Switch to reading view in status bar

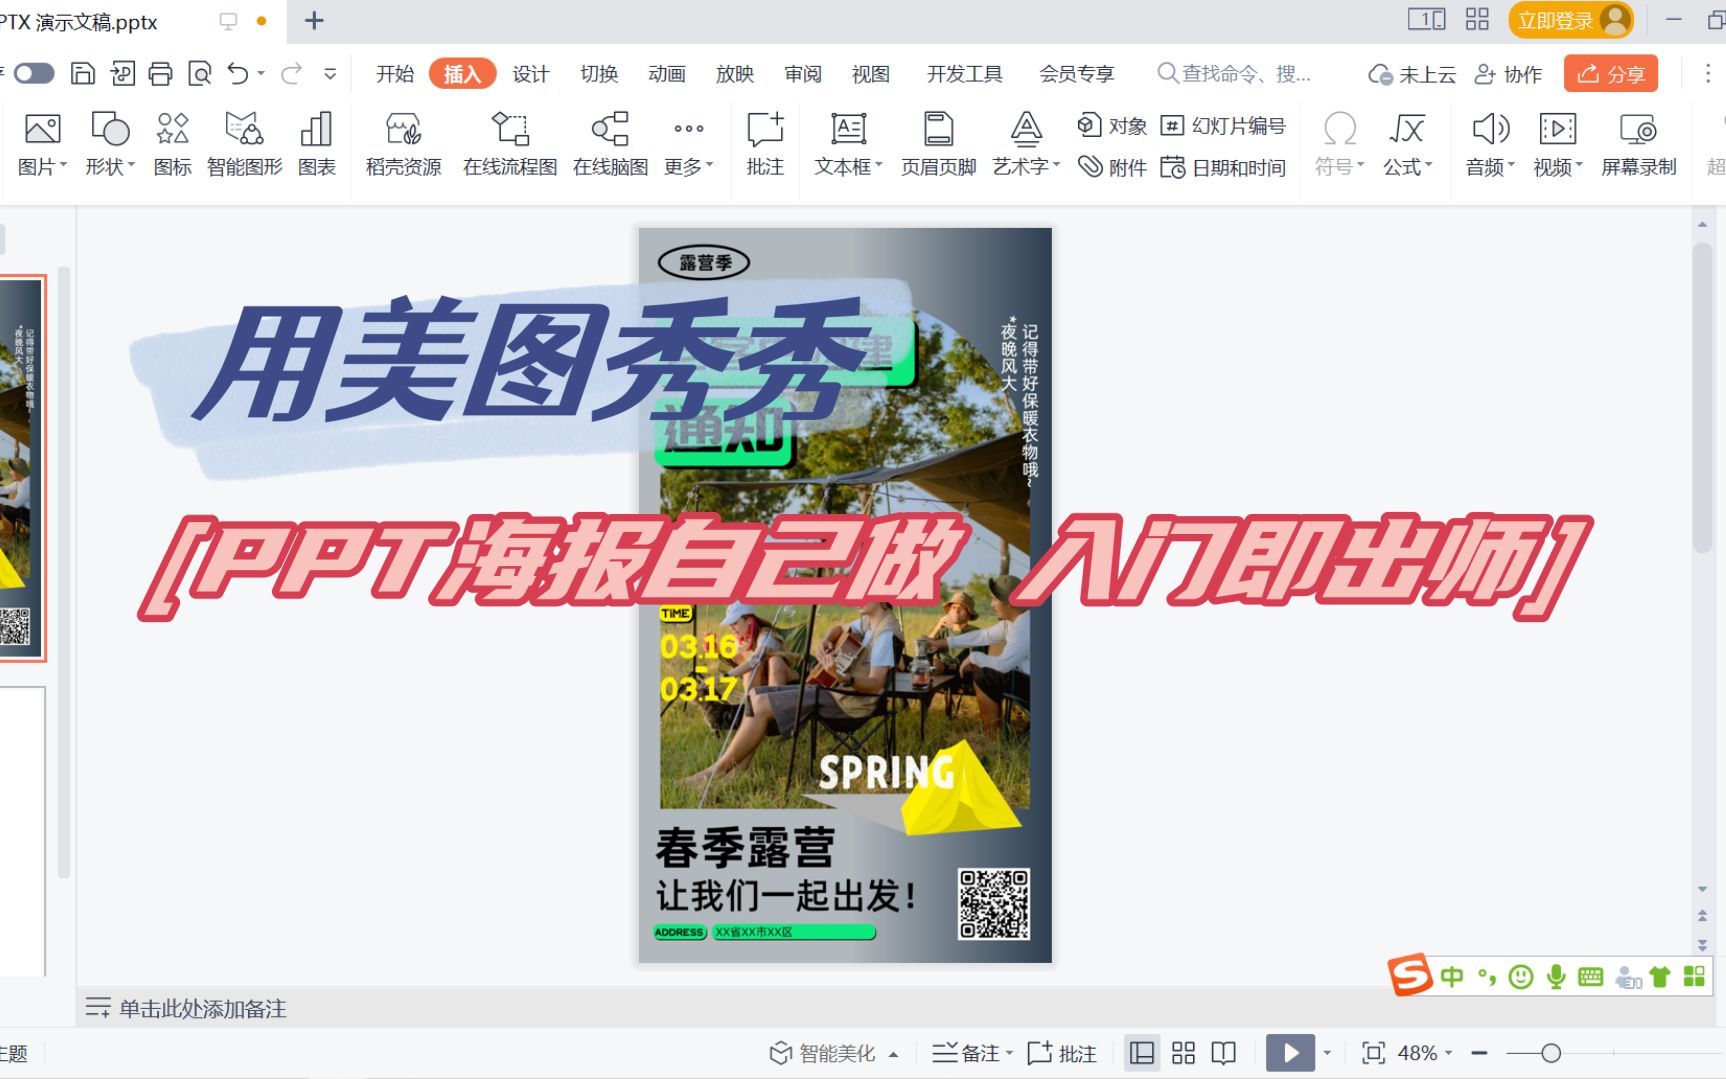coord(1224,1053)
